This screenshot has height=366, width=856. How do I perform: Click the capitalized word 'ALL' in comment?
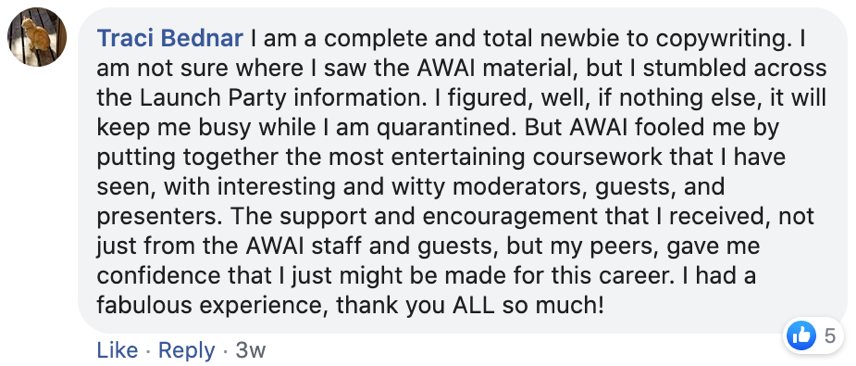coord(473,306)
